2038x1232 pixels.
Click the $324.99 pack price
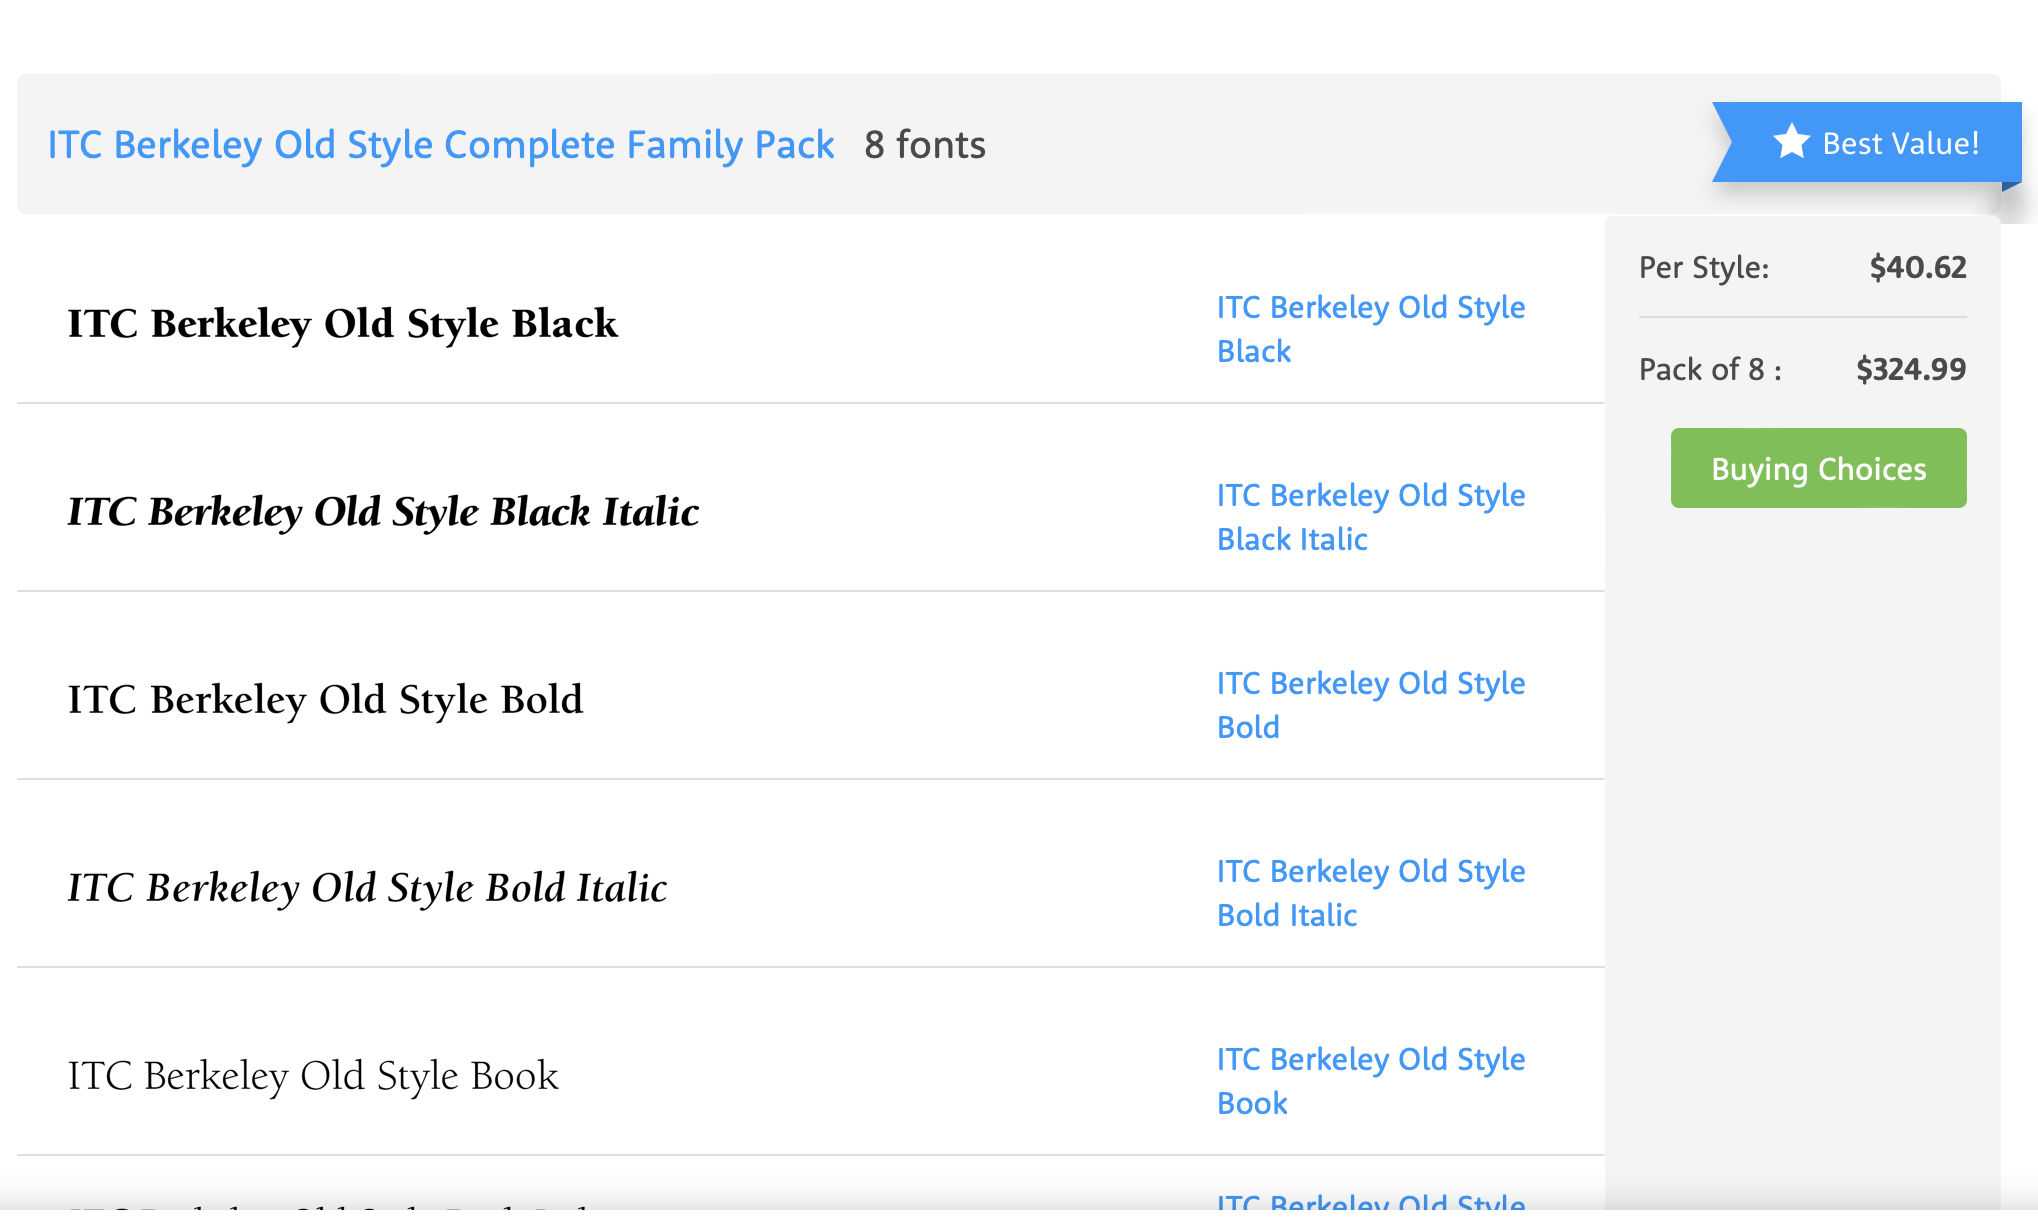point(1910,369)
